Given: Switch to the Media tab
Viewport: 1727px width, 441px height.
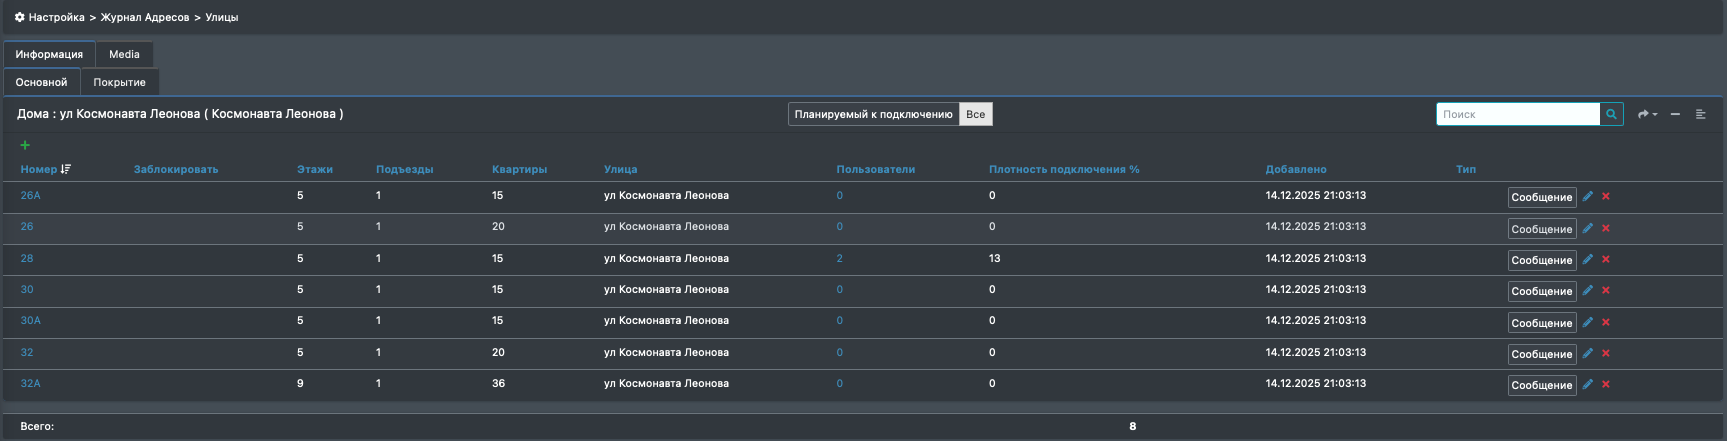Looking at the screenshot, I should [124, 54].
